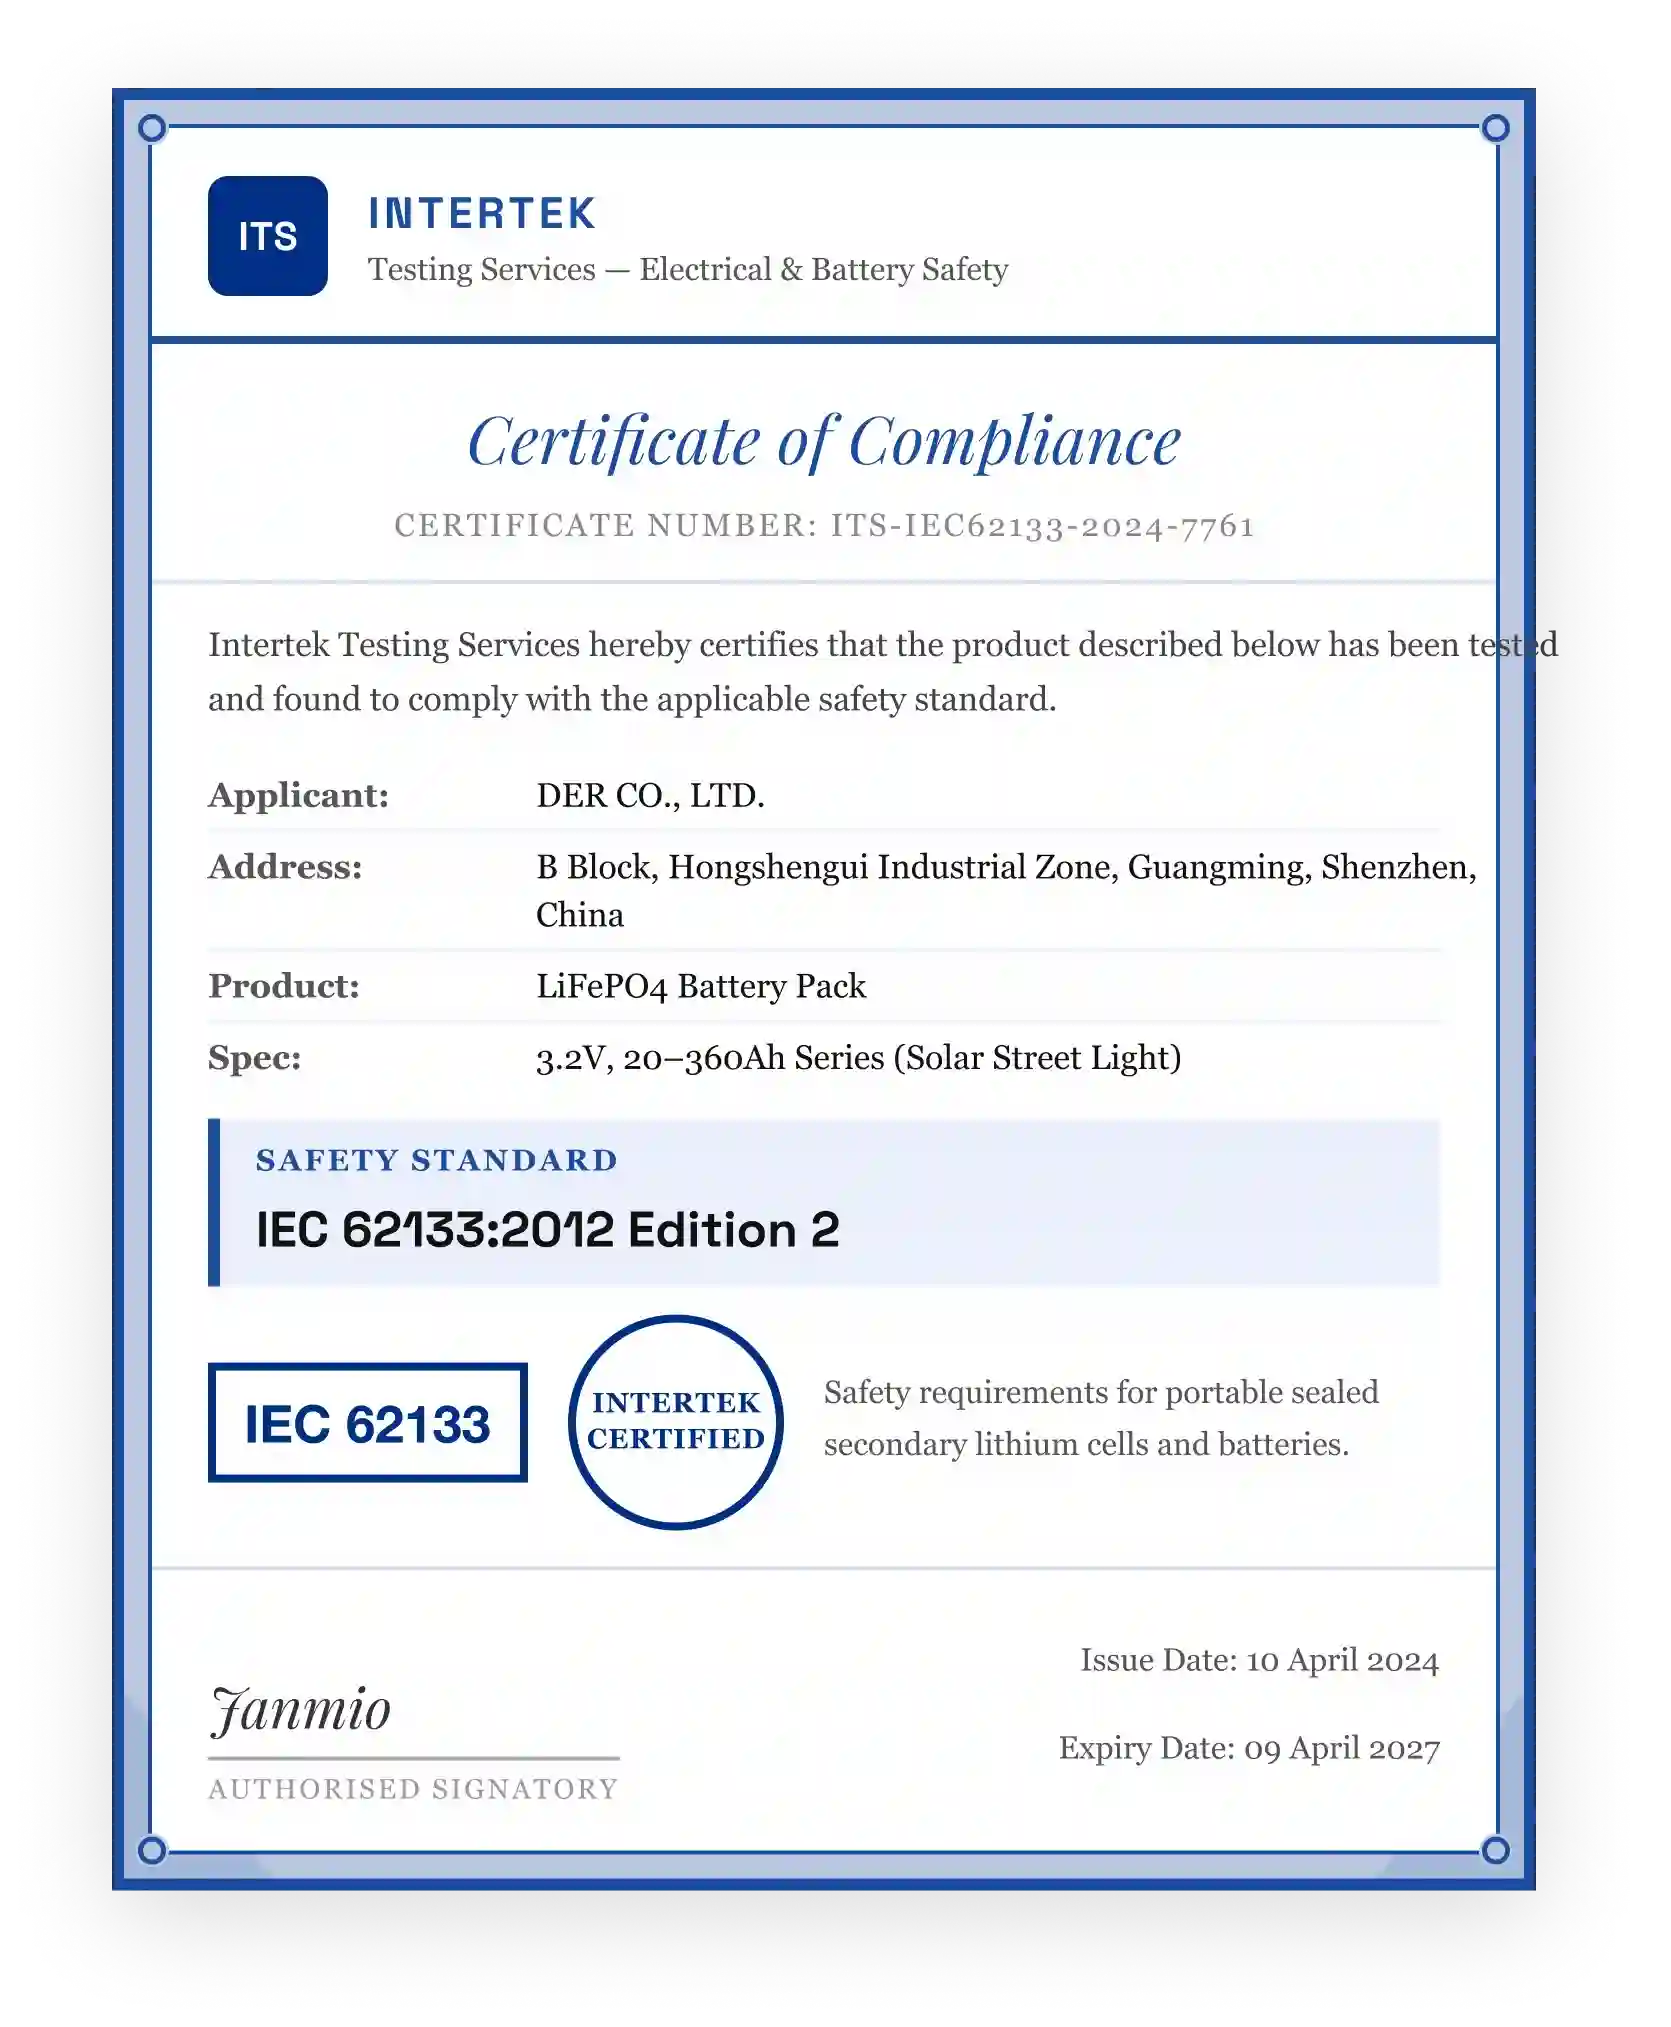Click the IEC 62133 boxed mark
Image resolution: width=1671 pixels, height=2027 pixels.
[368, 1422]
